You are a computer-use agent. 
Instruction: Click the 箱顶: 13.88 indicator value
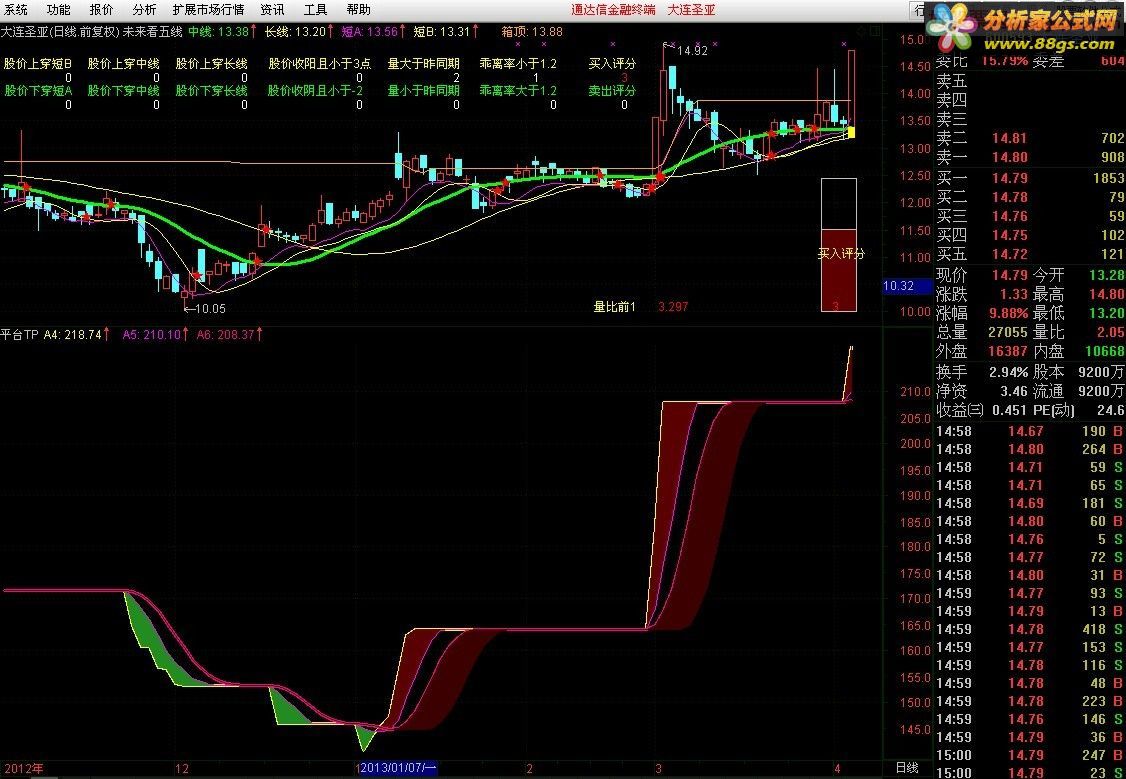pyautogui.click(x=532, y=32)
